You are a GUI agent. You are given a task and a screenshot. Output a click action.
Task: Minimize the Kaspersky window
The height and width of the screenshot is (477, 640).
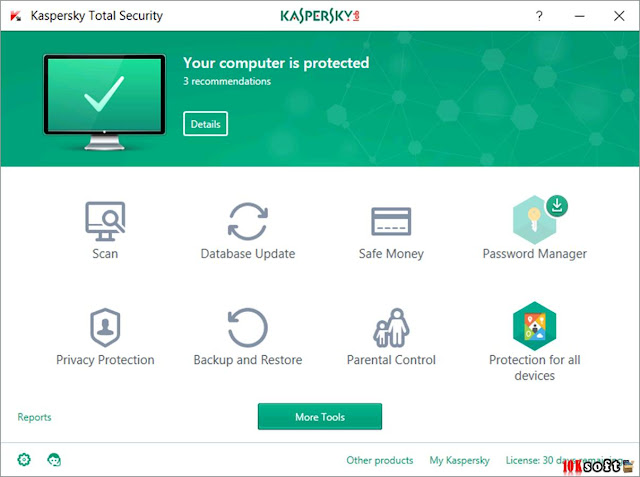[579, 16]
